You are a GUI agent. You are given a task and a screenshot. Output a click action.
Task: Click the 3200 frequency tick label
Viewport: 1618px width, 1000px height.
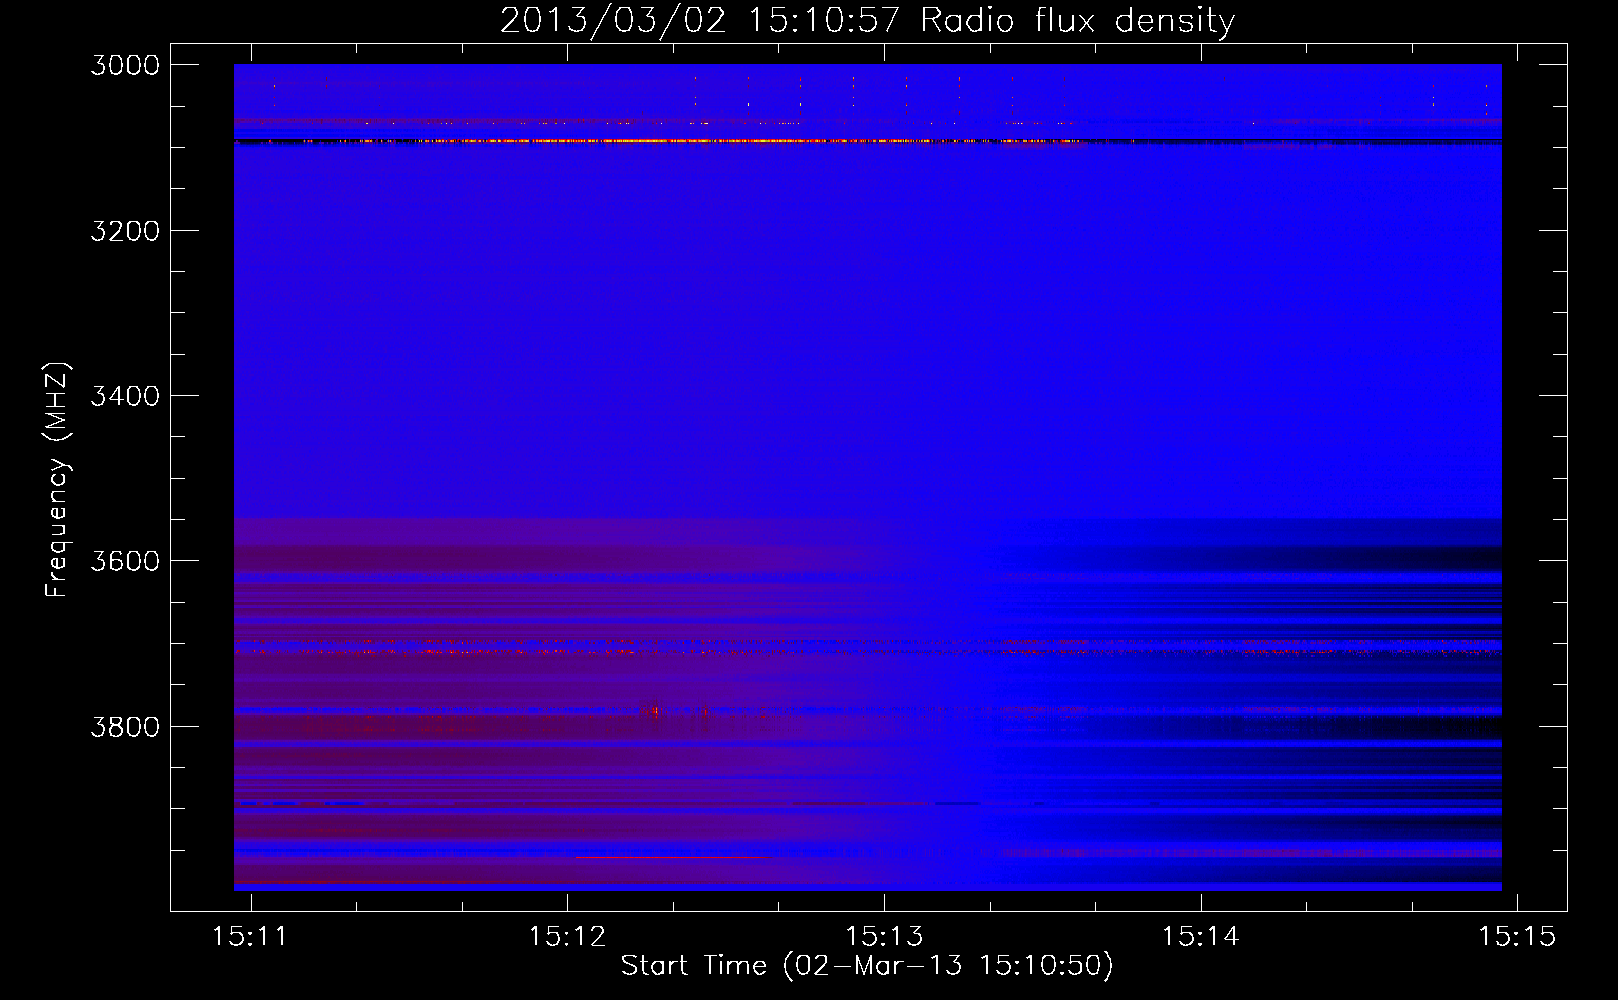pos(125,231)
